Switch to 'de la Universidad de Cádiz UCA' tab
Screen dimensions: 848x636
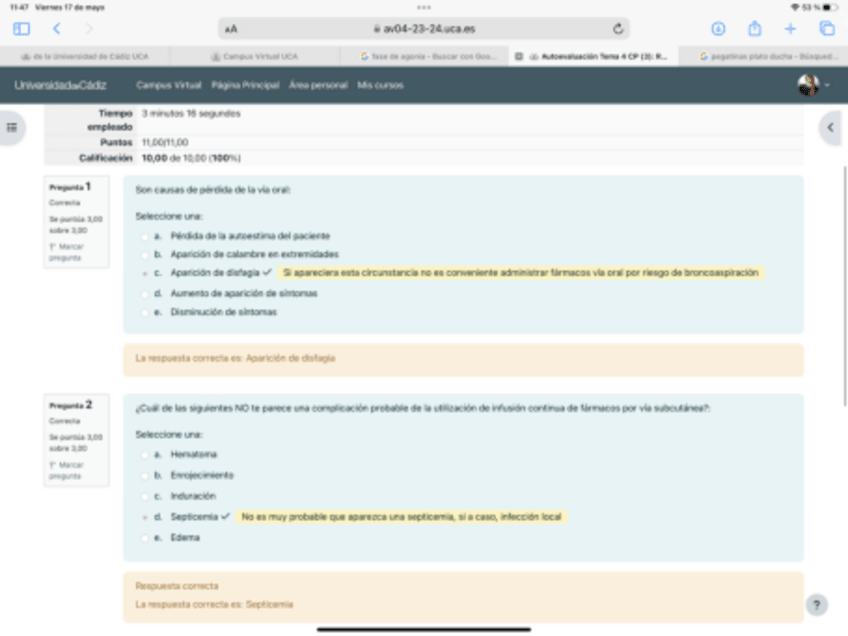pyautogui.click(x=85, y=56)
